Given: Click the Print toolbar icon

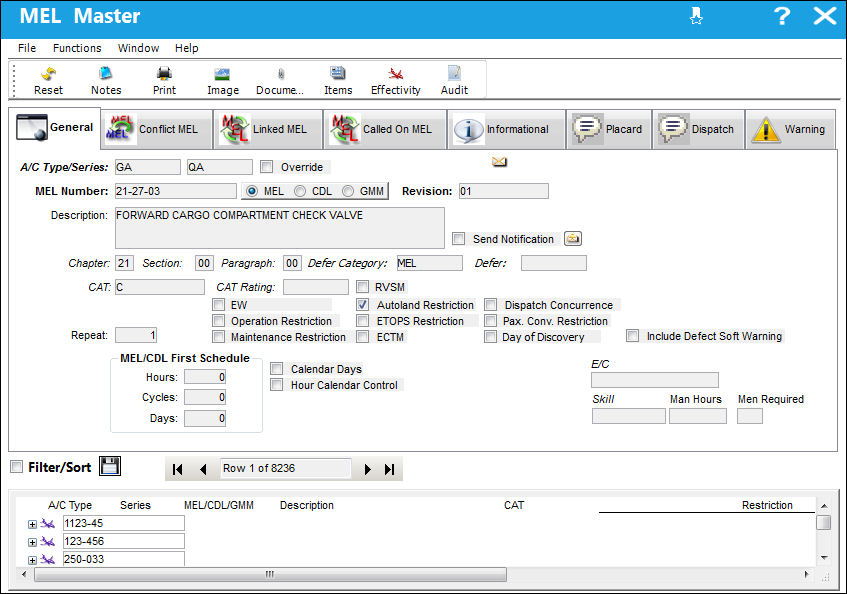Looking at the screenshot, I should pyautogui.click(x=164, y=73).
